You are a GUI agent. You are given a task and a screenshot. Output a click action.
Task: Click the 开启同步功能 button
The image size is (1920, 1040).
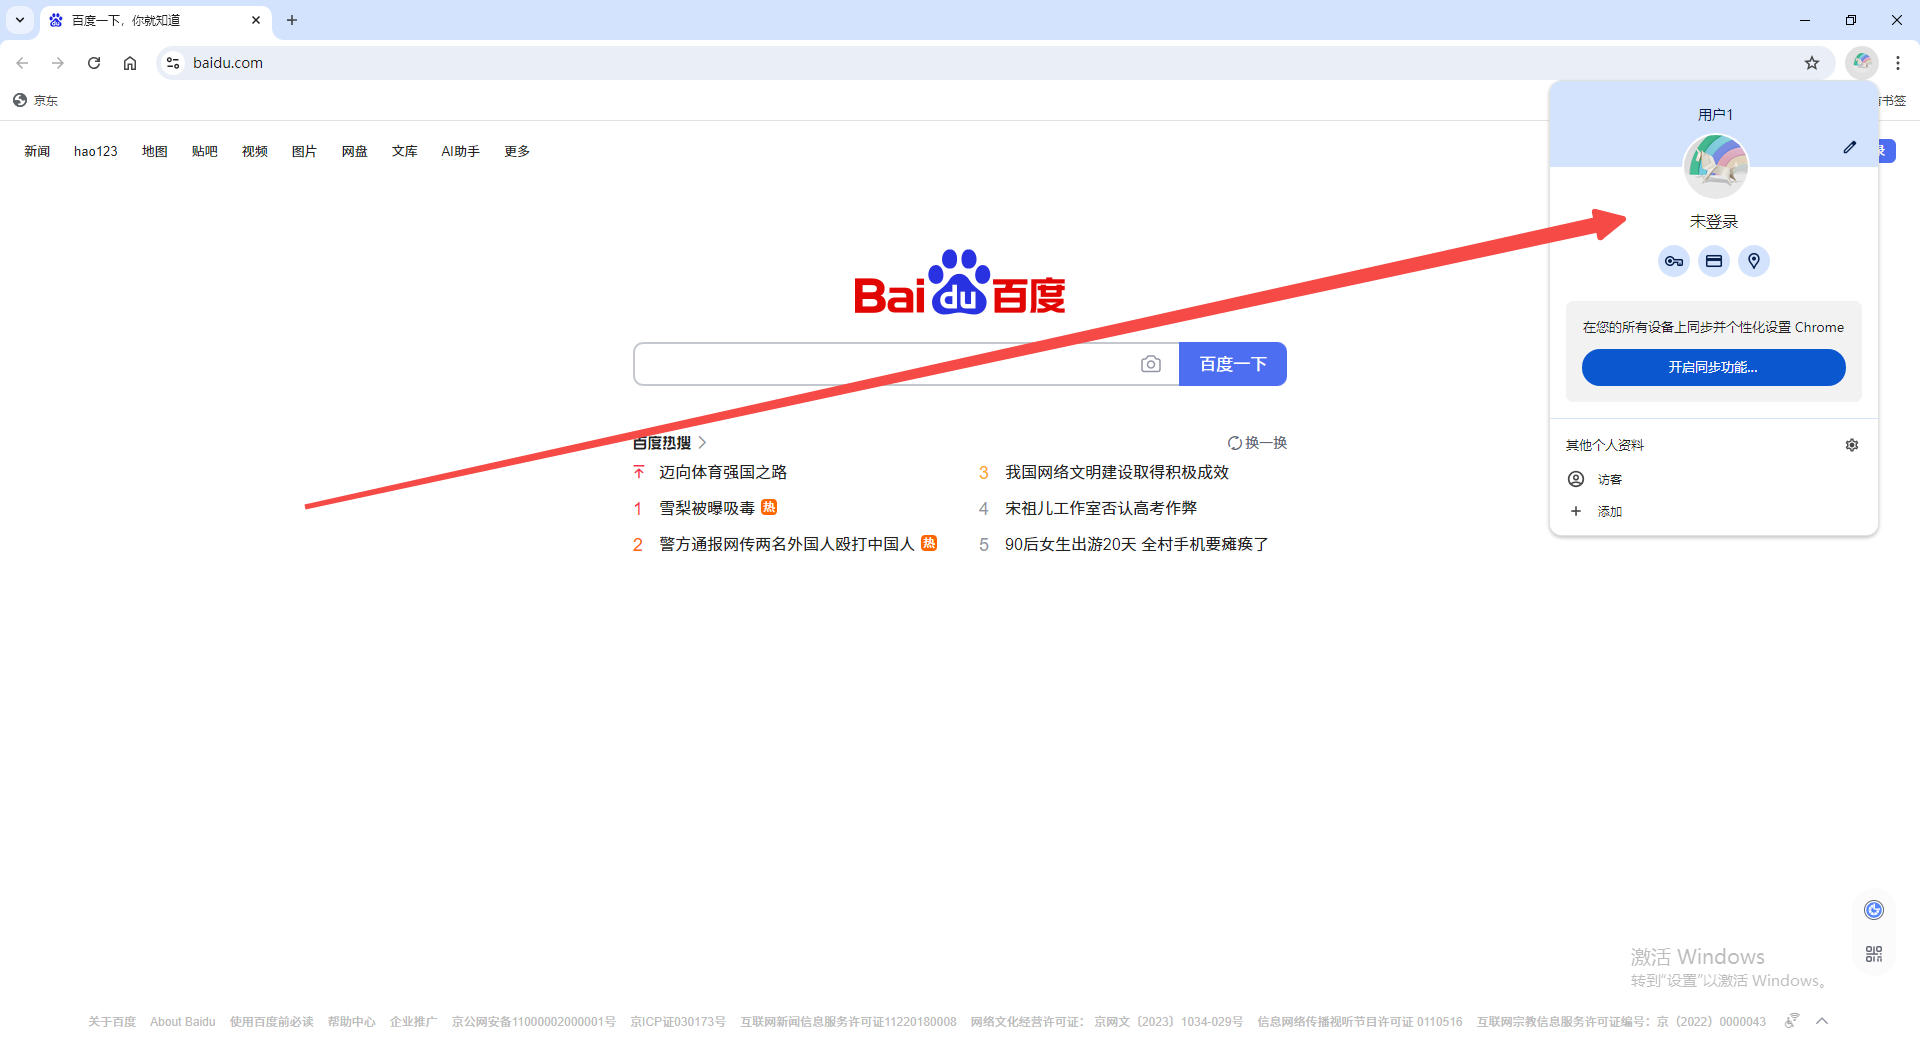pos(1713,367)
